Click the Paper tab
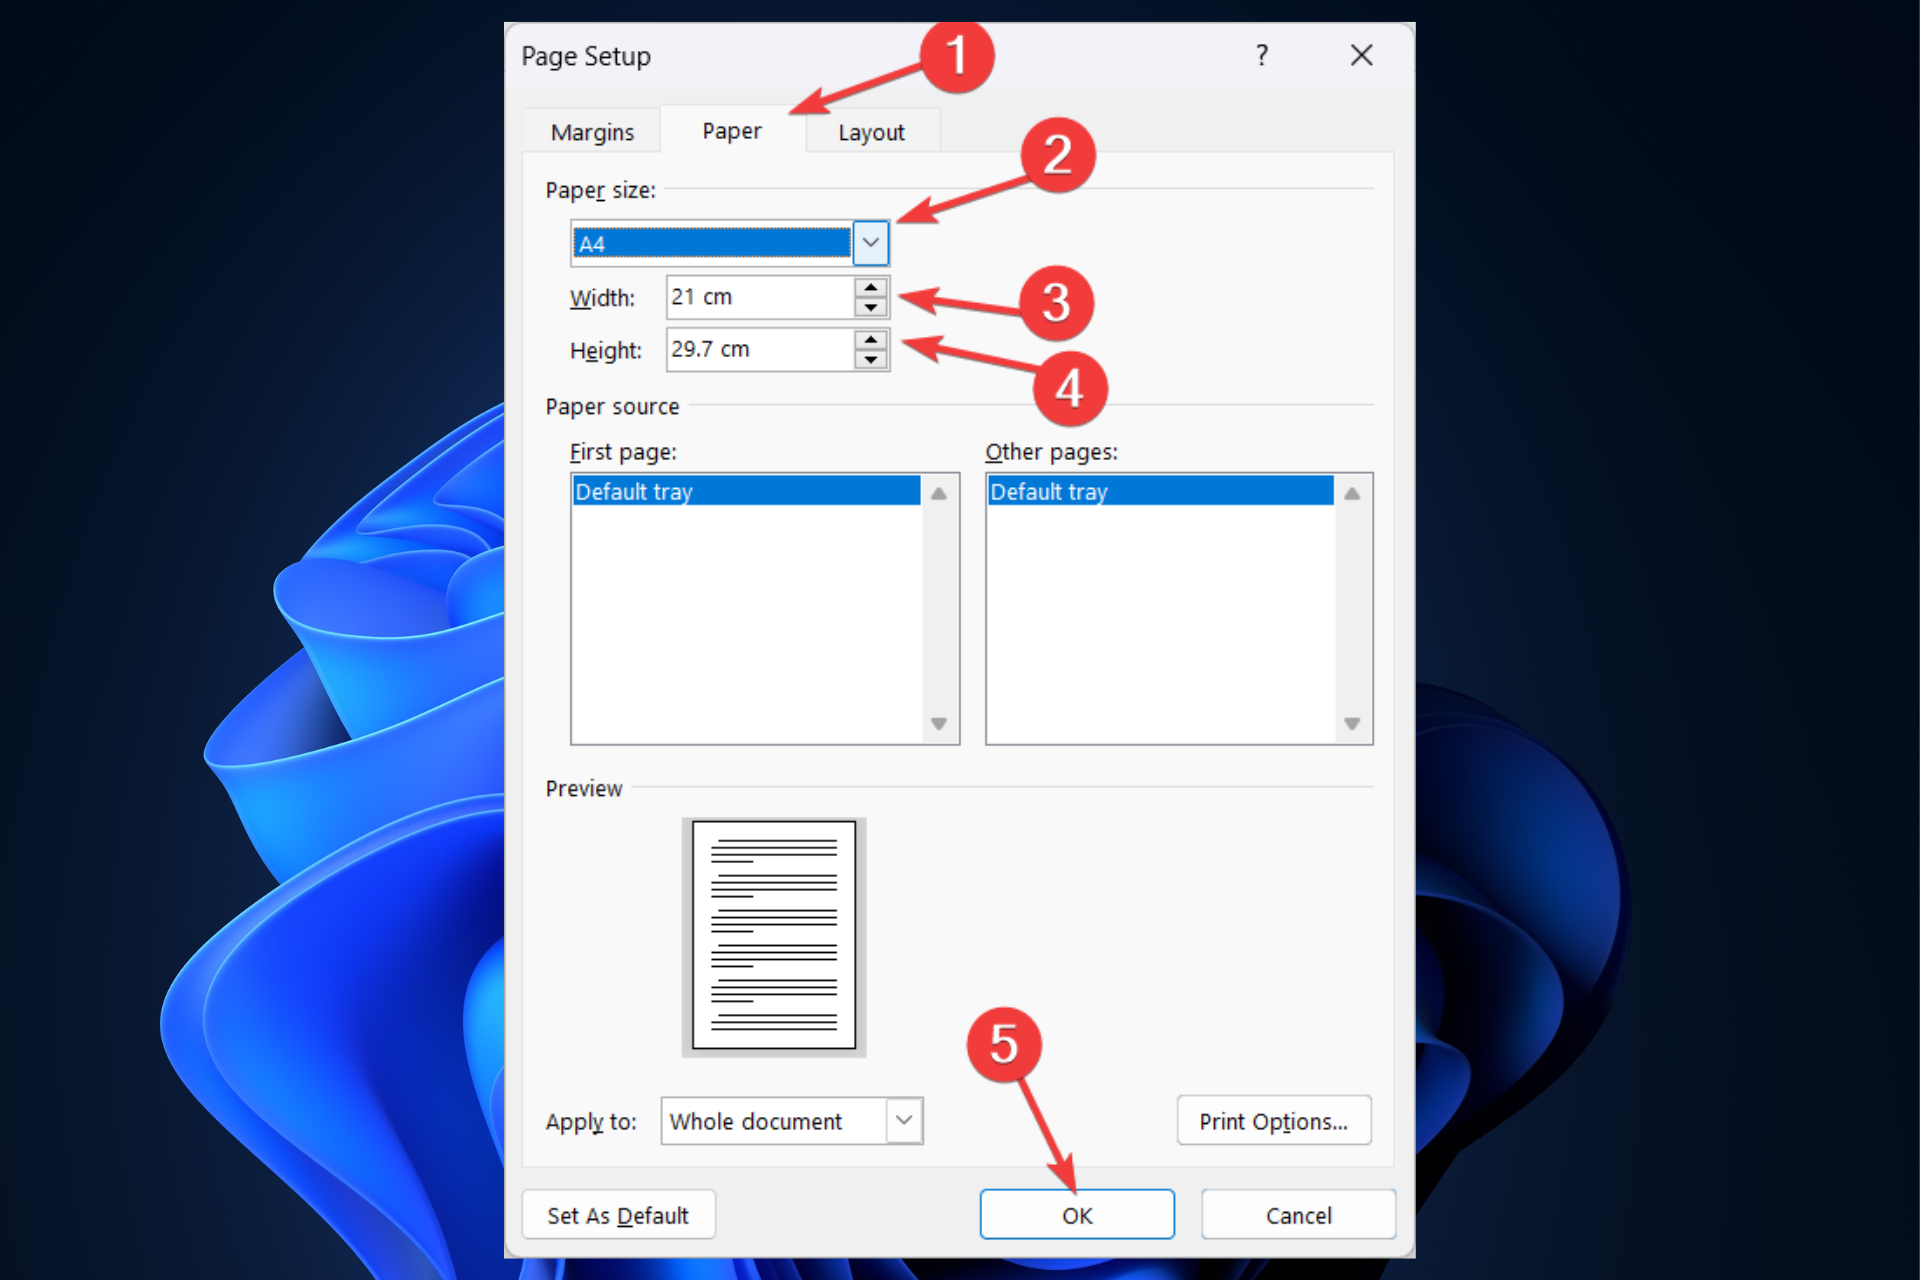 [x=729, y=133]
